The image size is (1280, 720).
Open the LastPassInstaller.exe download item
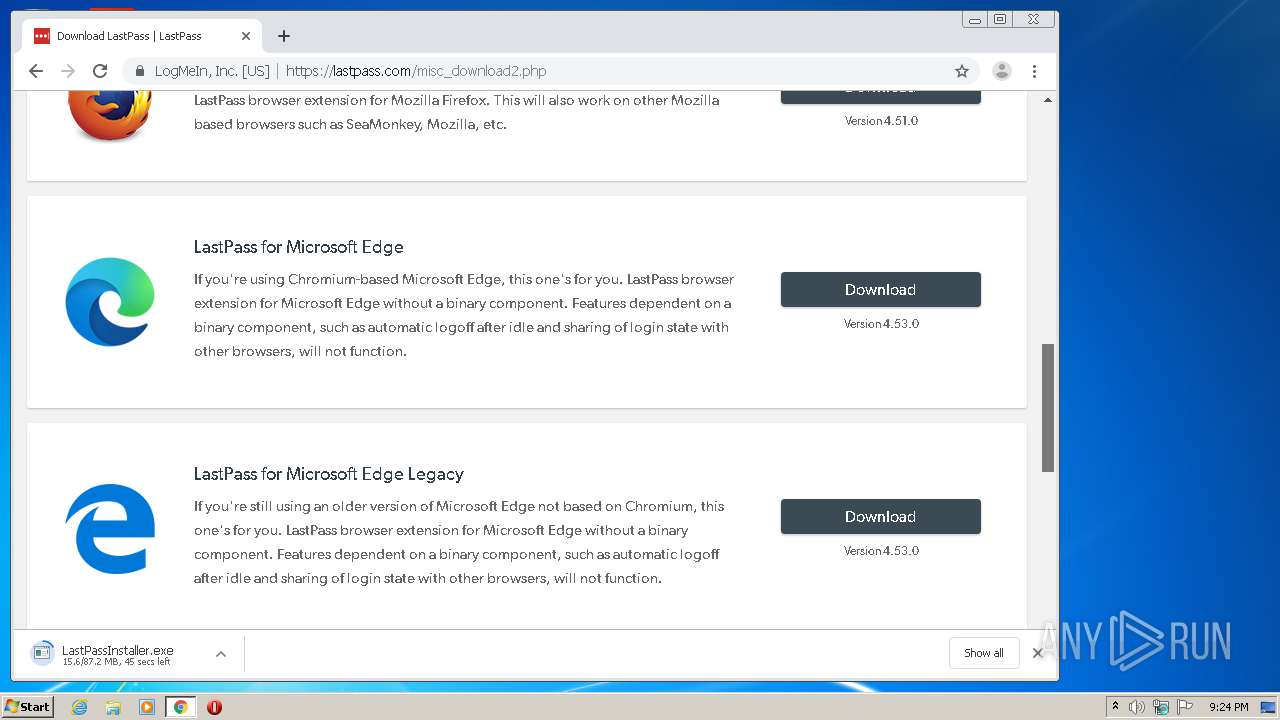pos(117,654)
